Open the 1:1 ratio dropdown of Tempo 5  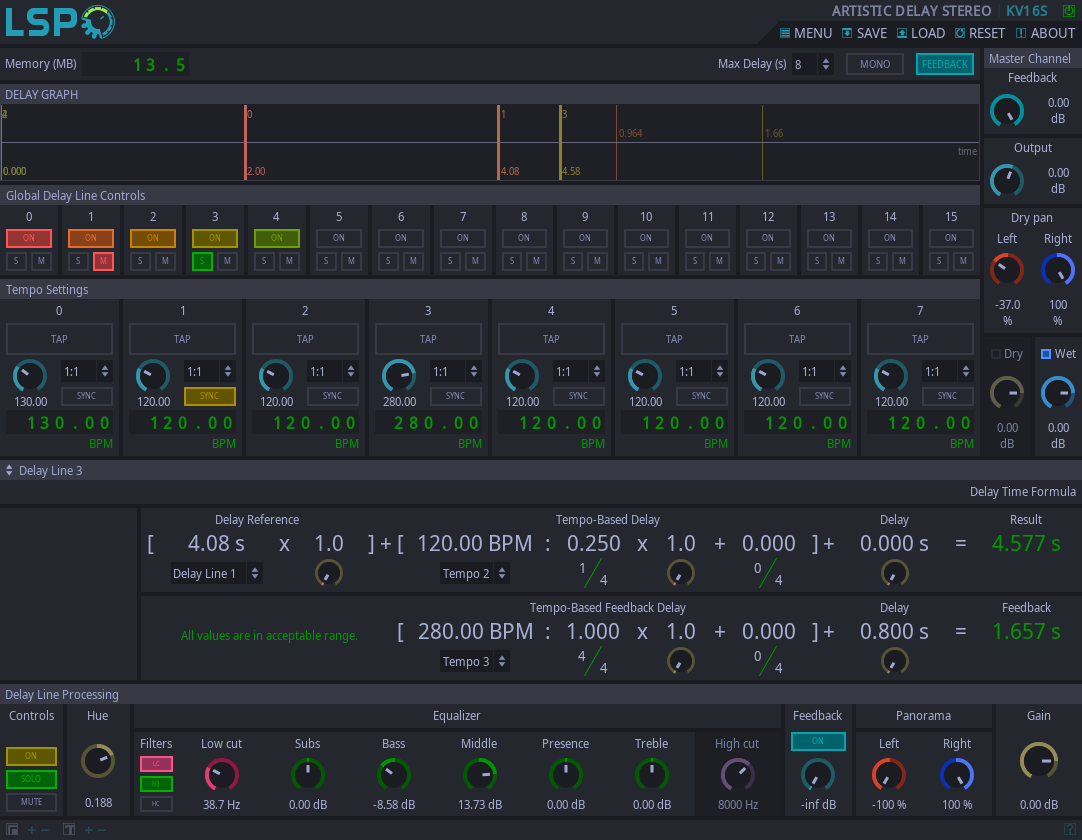pos(701,372)
